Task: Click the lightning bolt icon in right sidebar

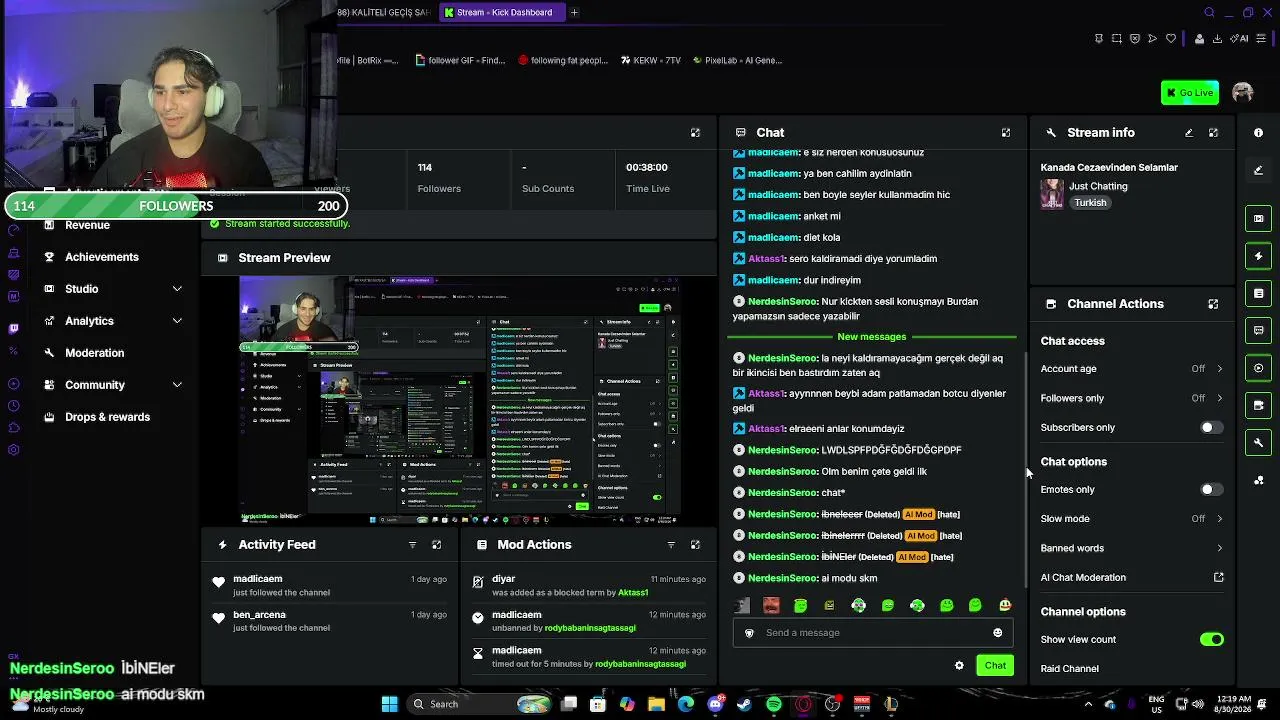Action: tap(1258, 256)
